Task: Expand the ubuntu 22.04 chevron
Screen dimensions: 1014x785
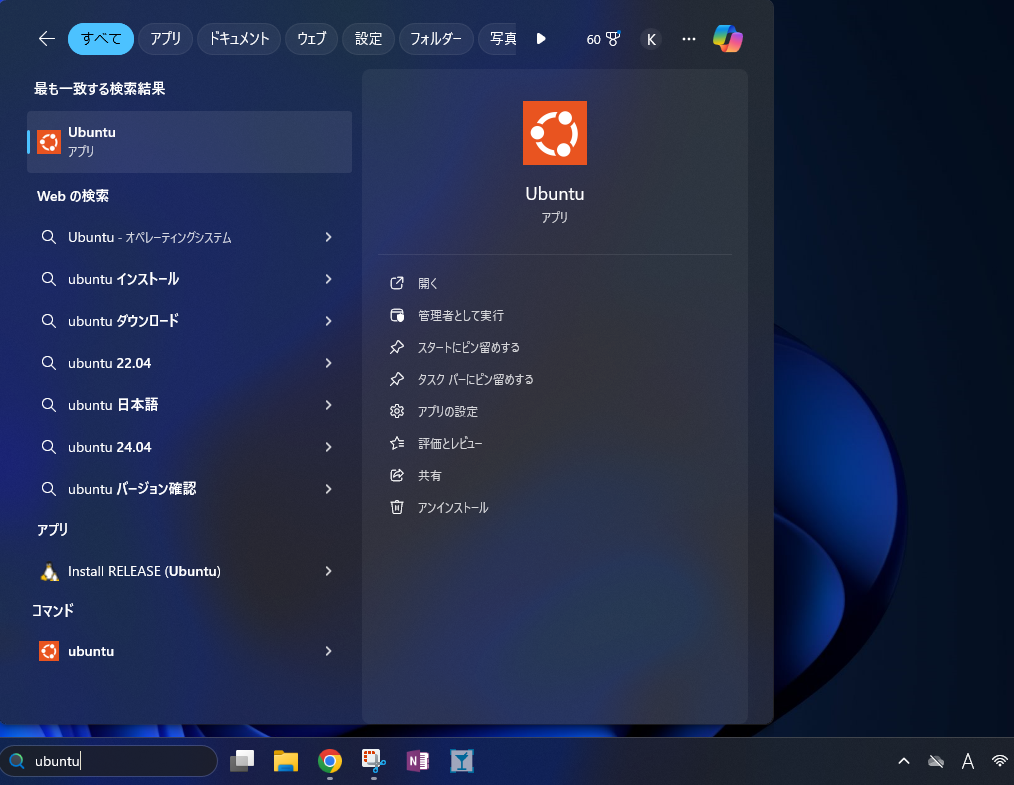Action: click(329, 363)
